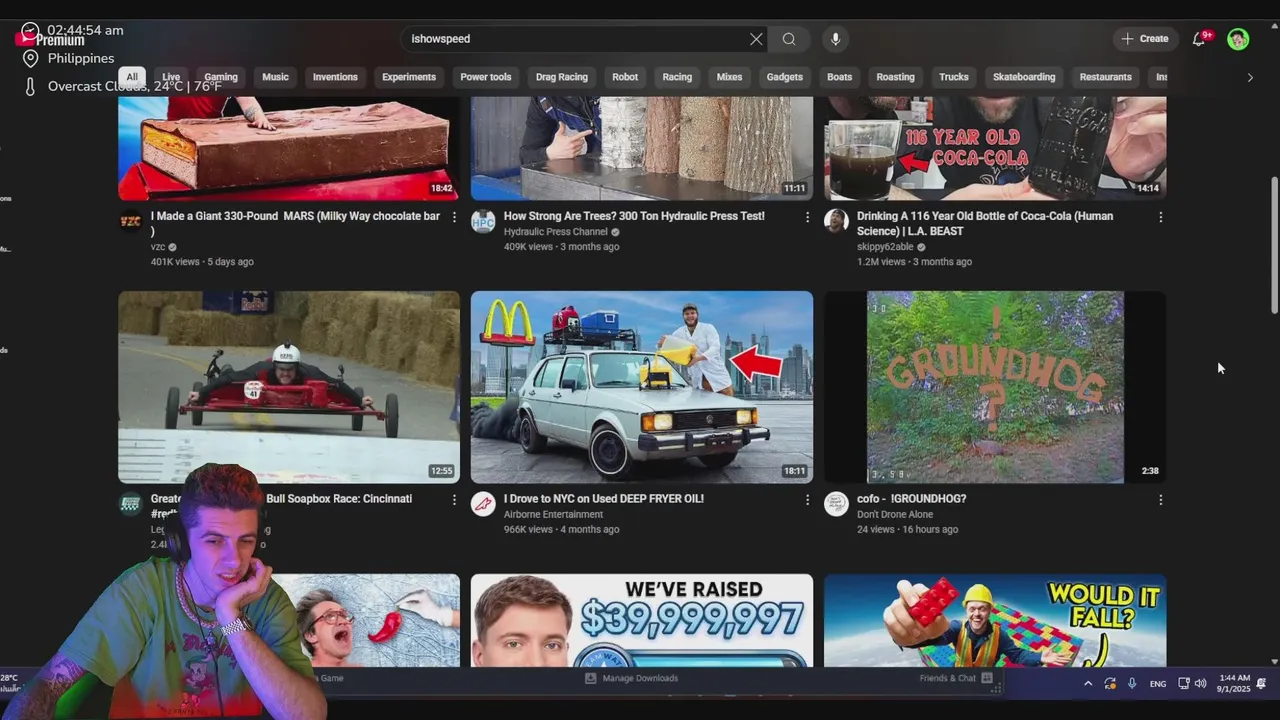Open options for cofo GROUNDHOG video
The height and width of the screenshot is (720, 1280).
[x=1160, y=500]
